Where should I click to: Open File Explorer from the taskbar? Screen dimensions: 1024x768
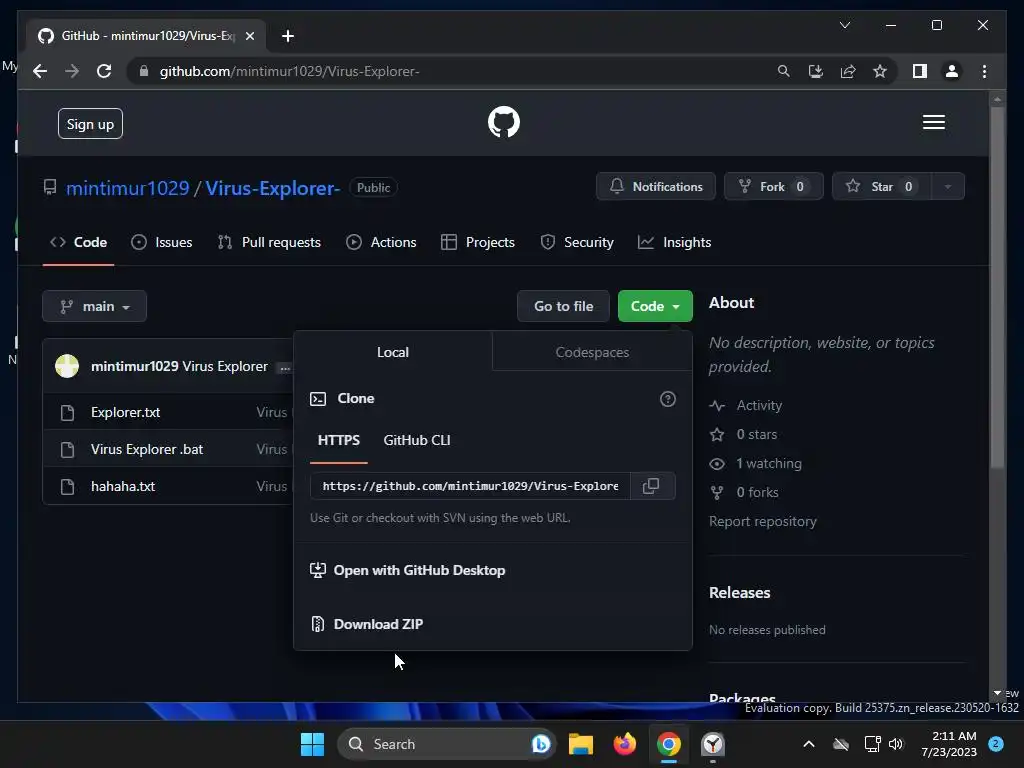(581, 744)
